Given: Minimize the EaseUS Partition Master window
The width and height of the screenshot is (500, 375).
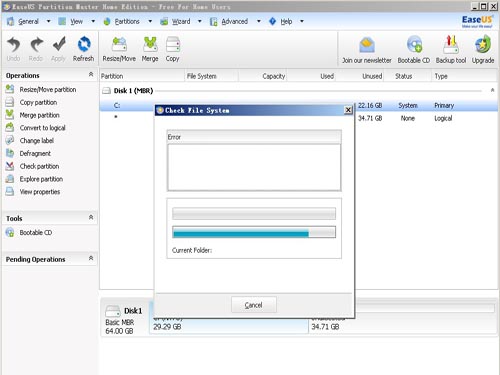Looking at the screenshot, I should 475,6.
